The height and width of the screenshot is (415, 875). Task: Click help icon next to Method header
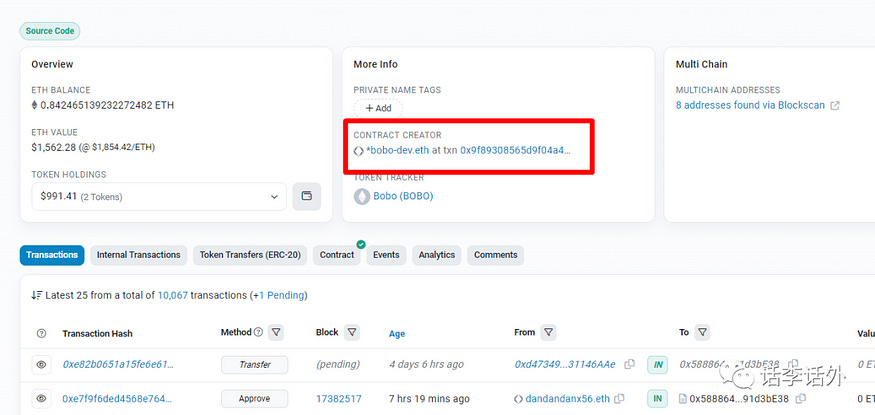(x=258, y=332)
